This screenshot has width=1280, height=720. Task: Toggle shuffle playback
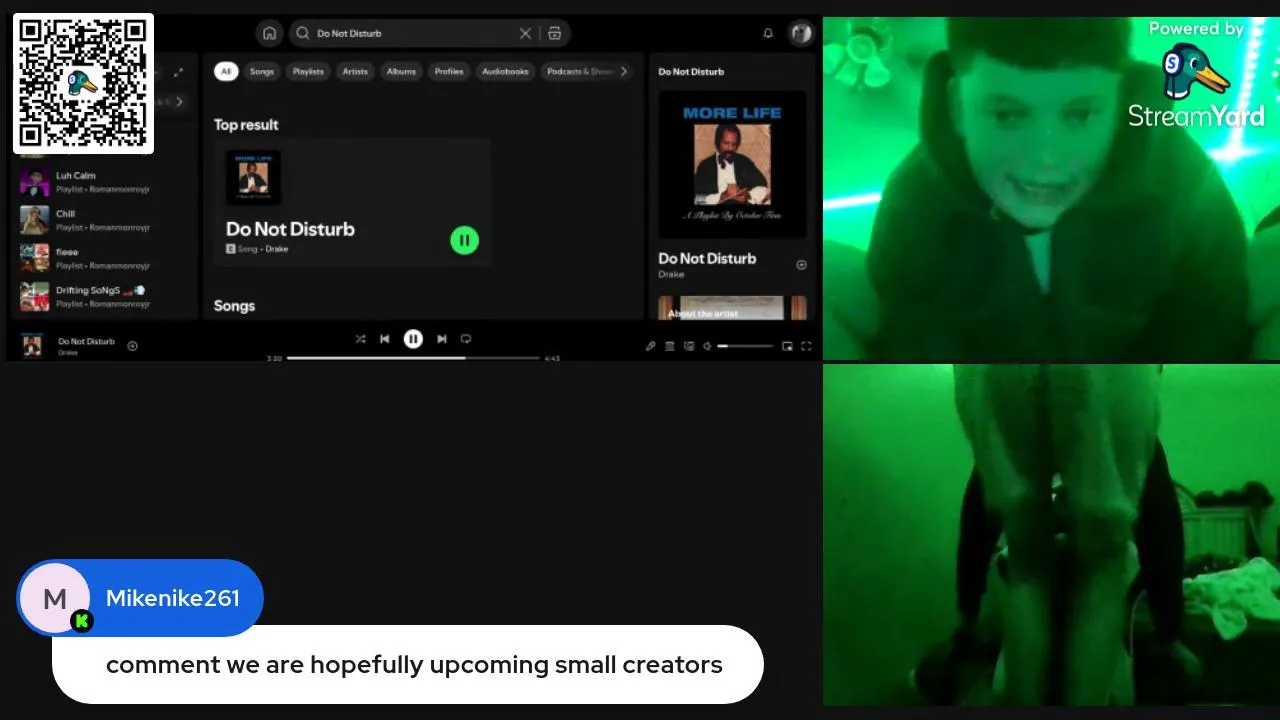tap(360, 339)
